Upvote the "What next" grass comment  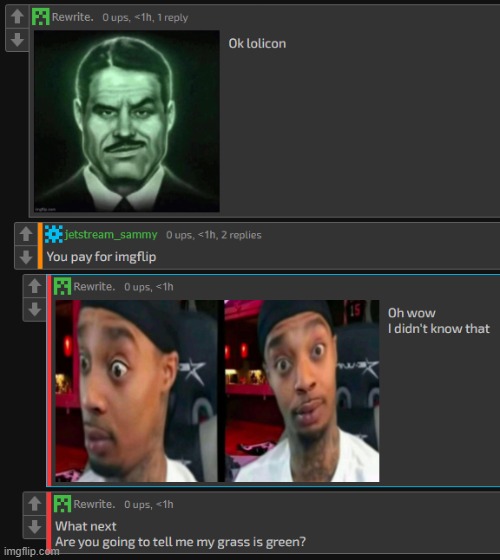34,504
